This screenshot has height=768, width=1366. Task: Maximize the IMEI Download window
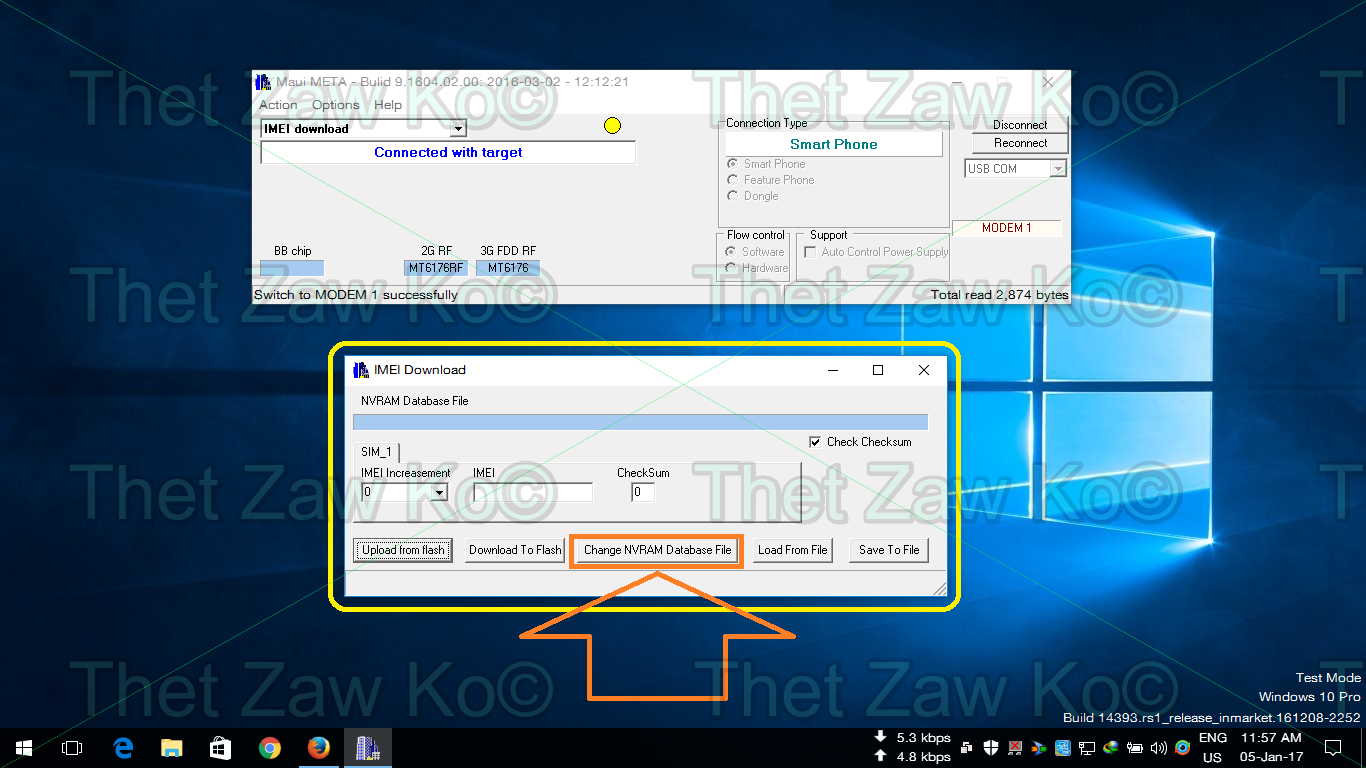pyautogui.click(x=878, y=370)
